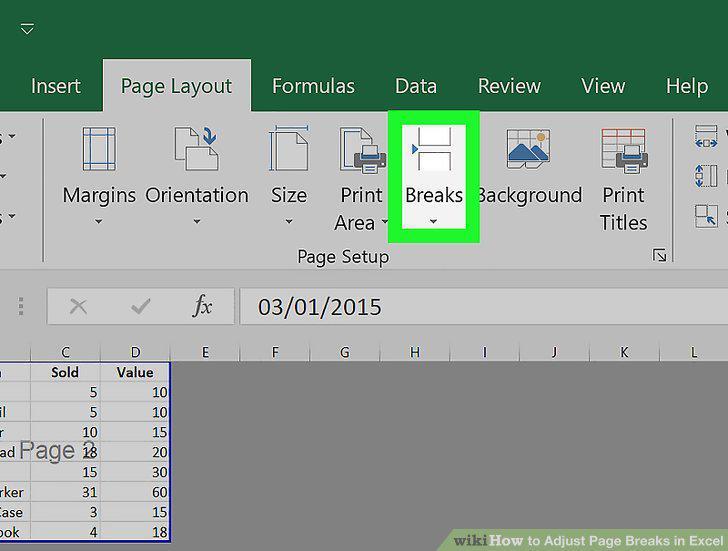Click Value cell containing 20
This screenshot has height=551, width=728.
pos(135,452)
